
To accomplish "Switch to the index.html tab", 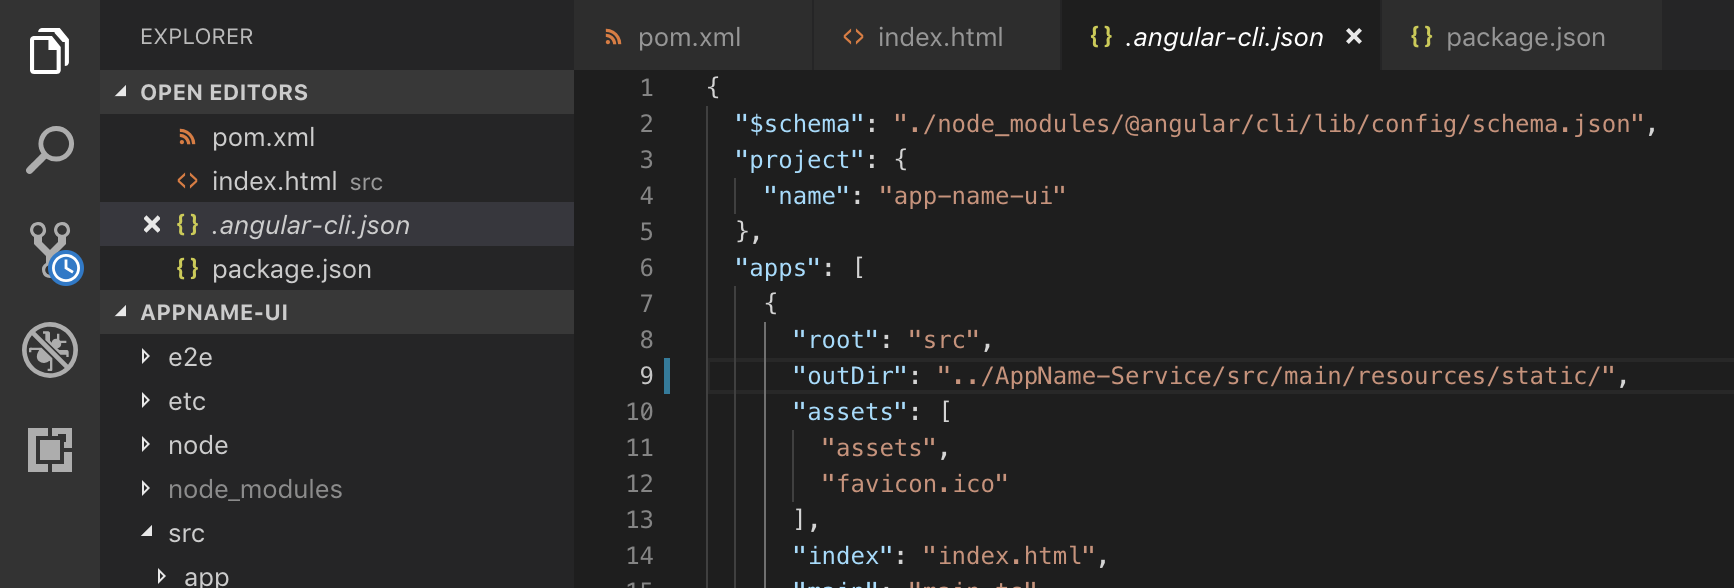I will pos(938,37).
